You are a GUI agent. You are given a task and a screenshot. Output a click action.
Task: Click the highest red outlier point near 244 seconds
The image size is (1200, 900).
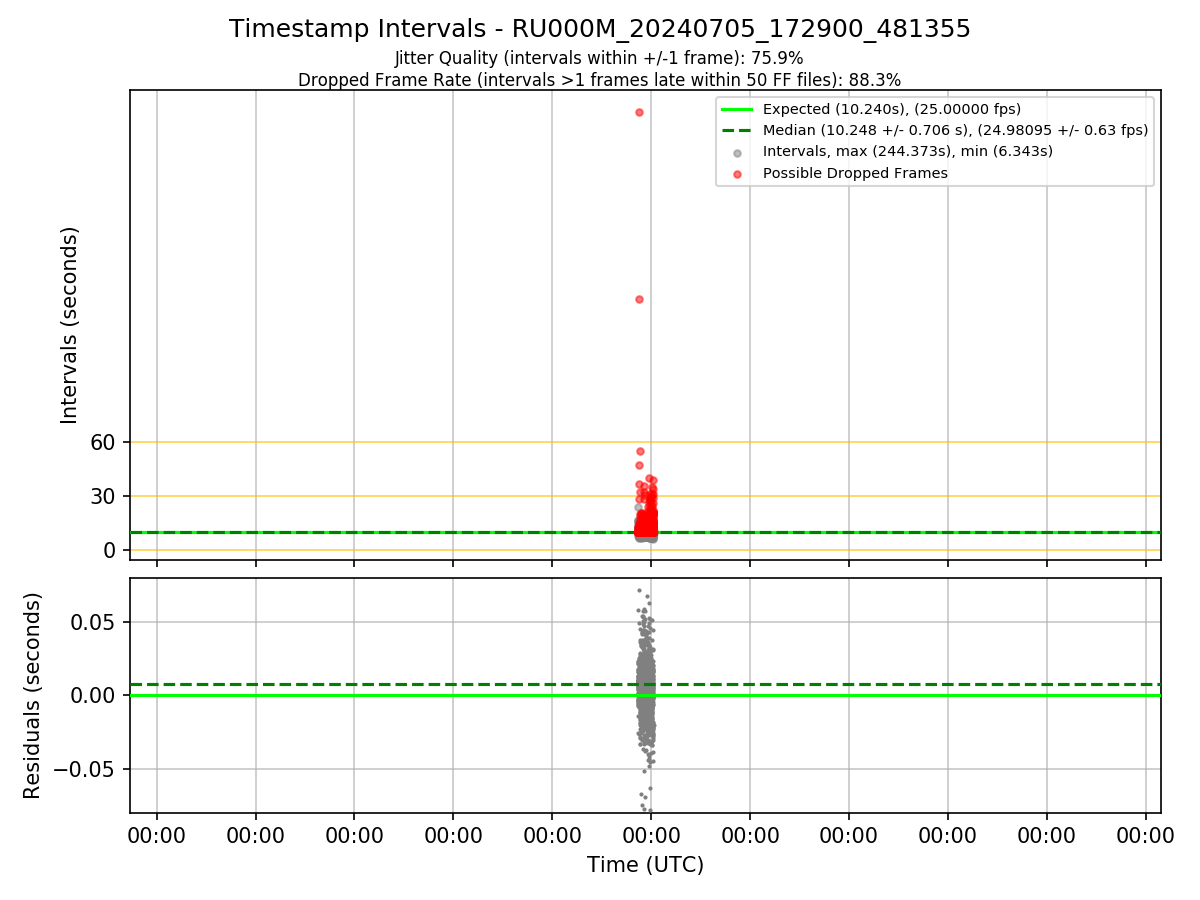639,112
